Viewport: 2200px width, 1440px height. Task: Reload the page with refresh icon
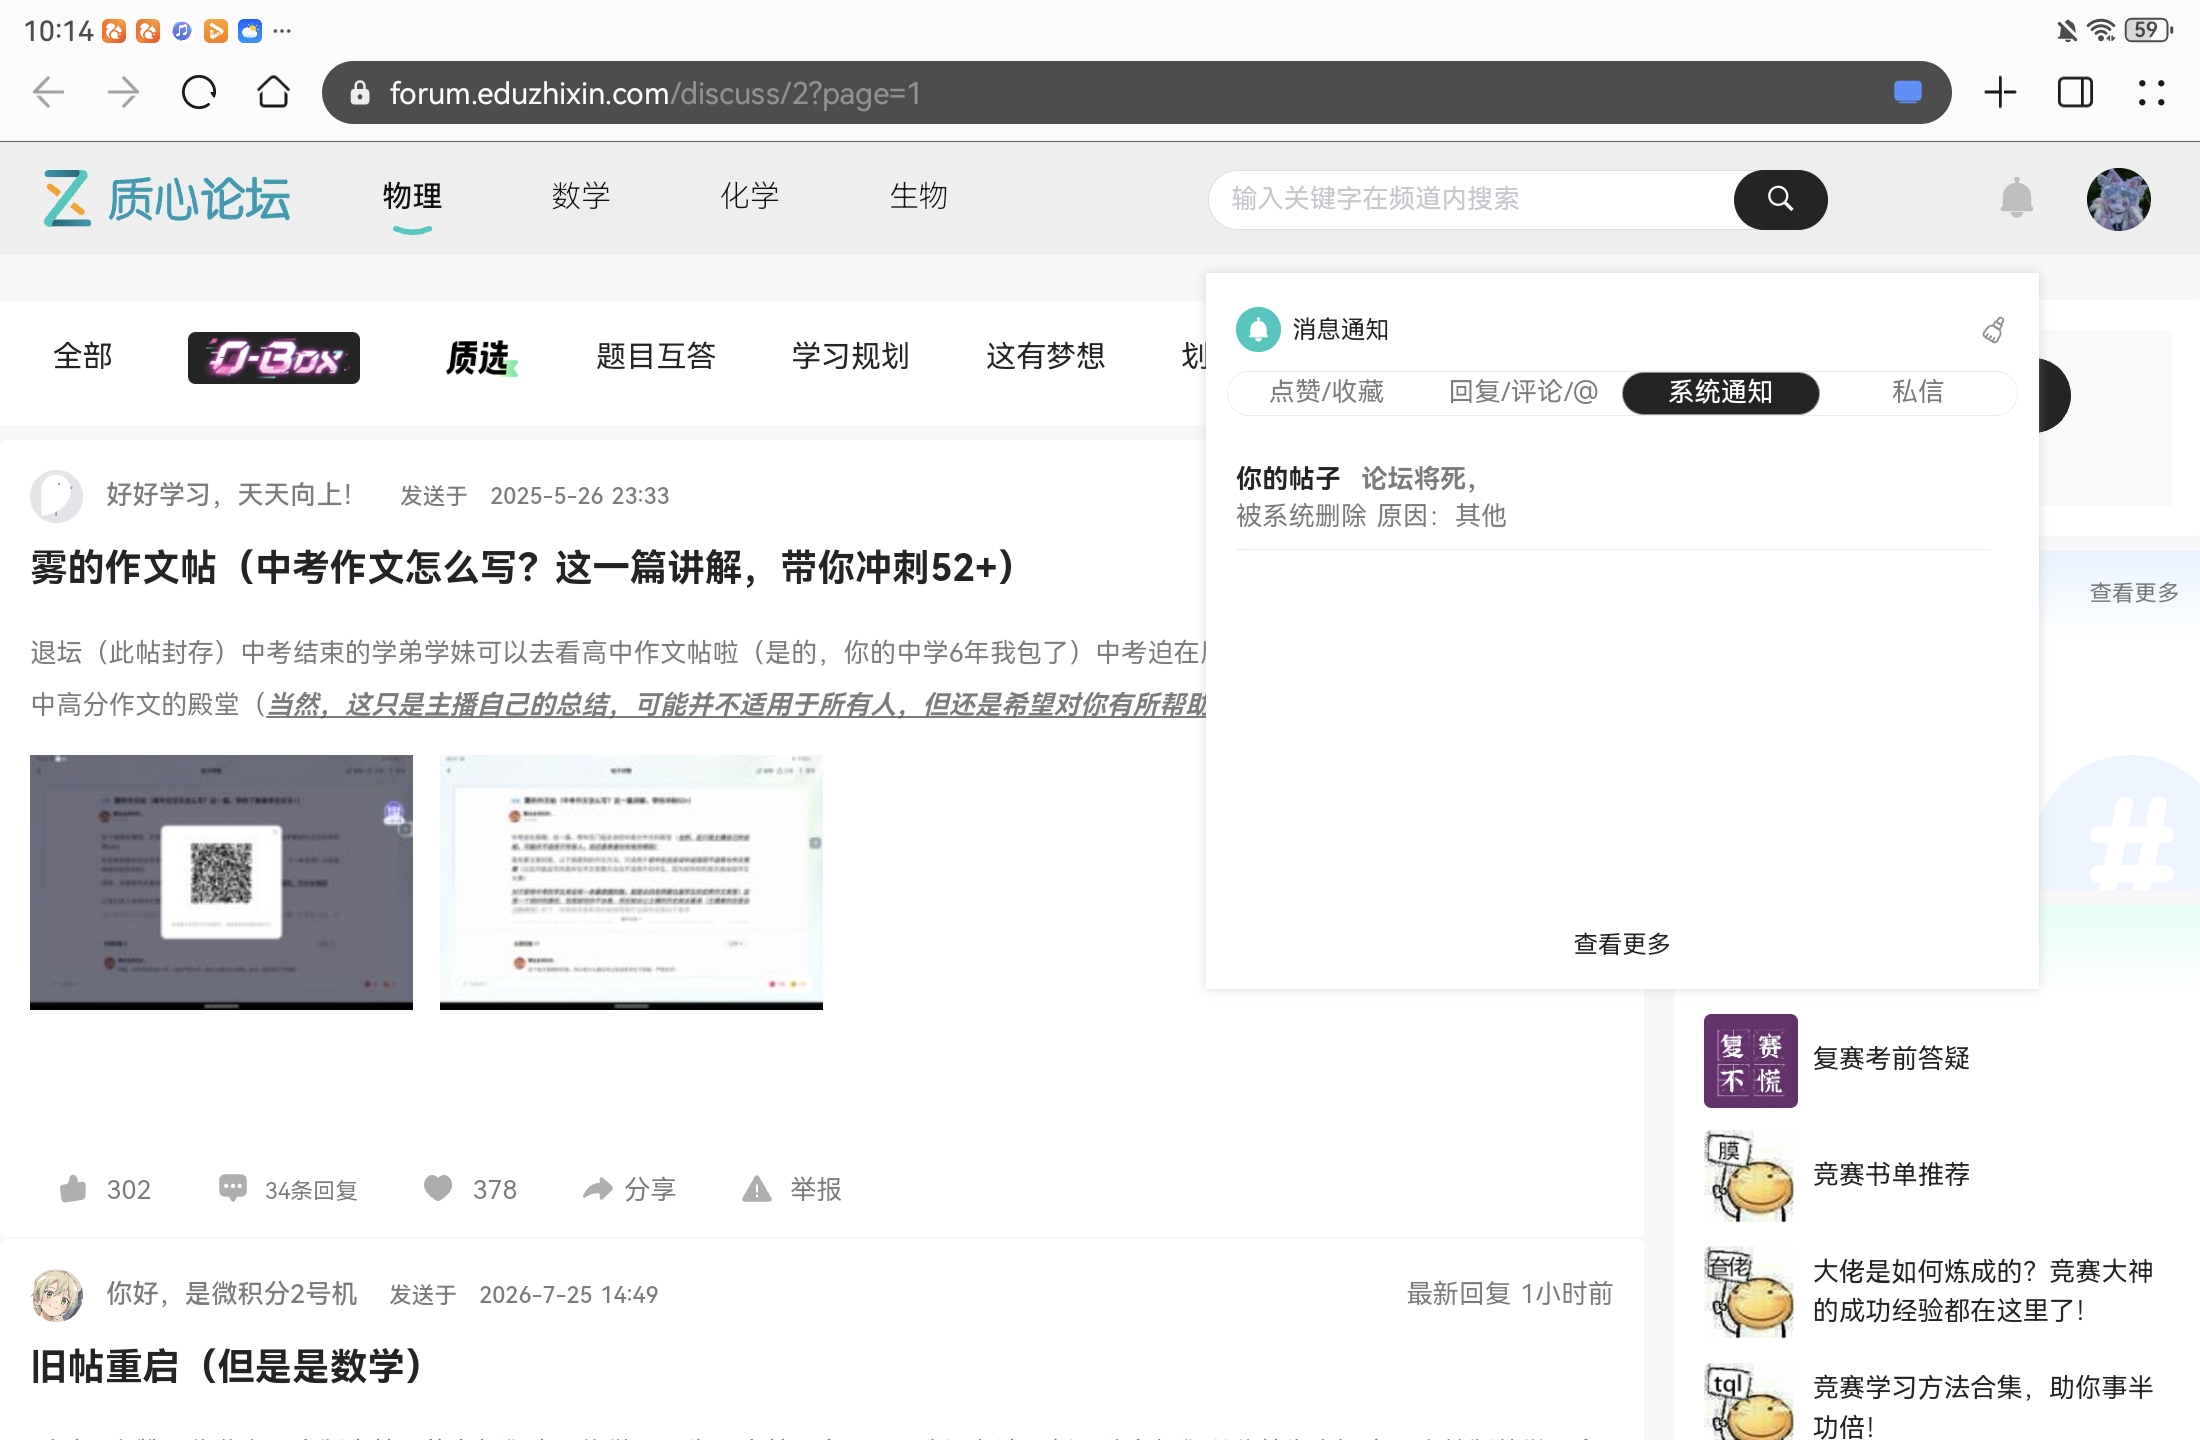(199, 93)
